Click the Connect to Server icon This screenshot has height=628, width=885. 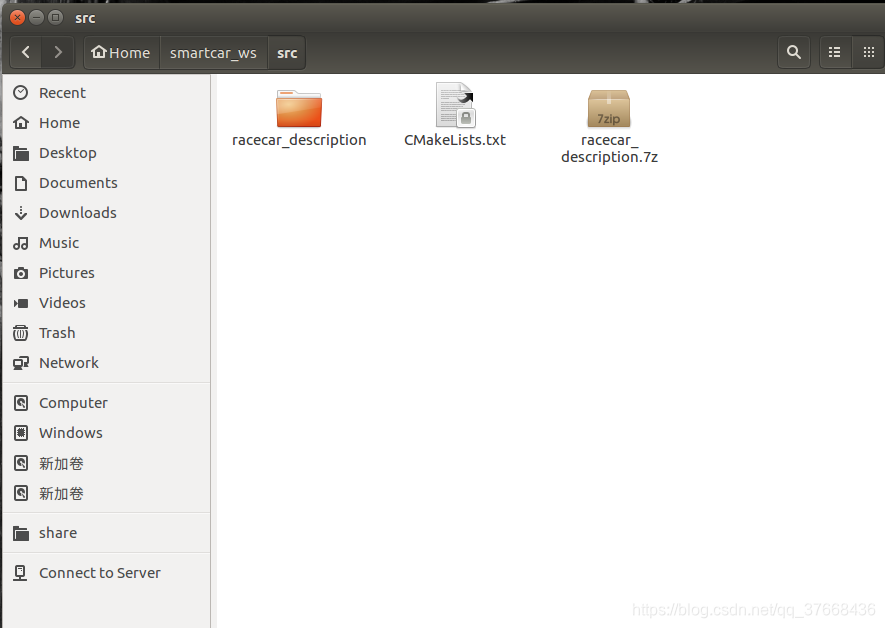[x=20, y=573]
